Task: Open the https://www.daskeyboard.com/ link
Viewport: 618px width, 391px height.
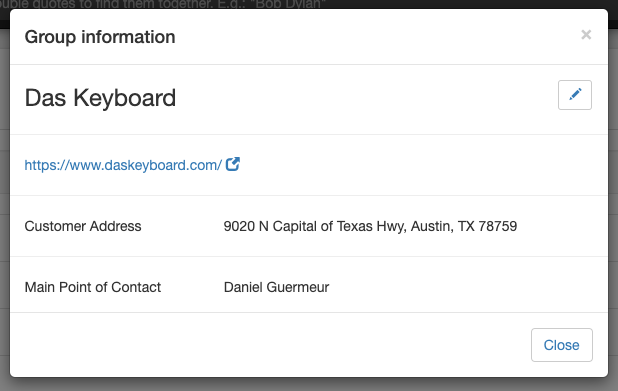Action: [123, 165]
